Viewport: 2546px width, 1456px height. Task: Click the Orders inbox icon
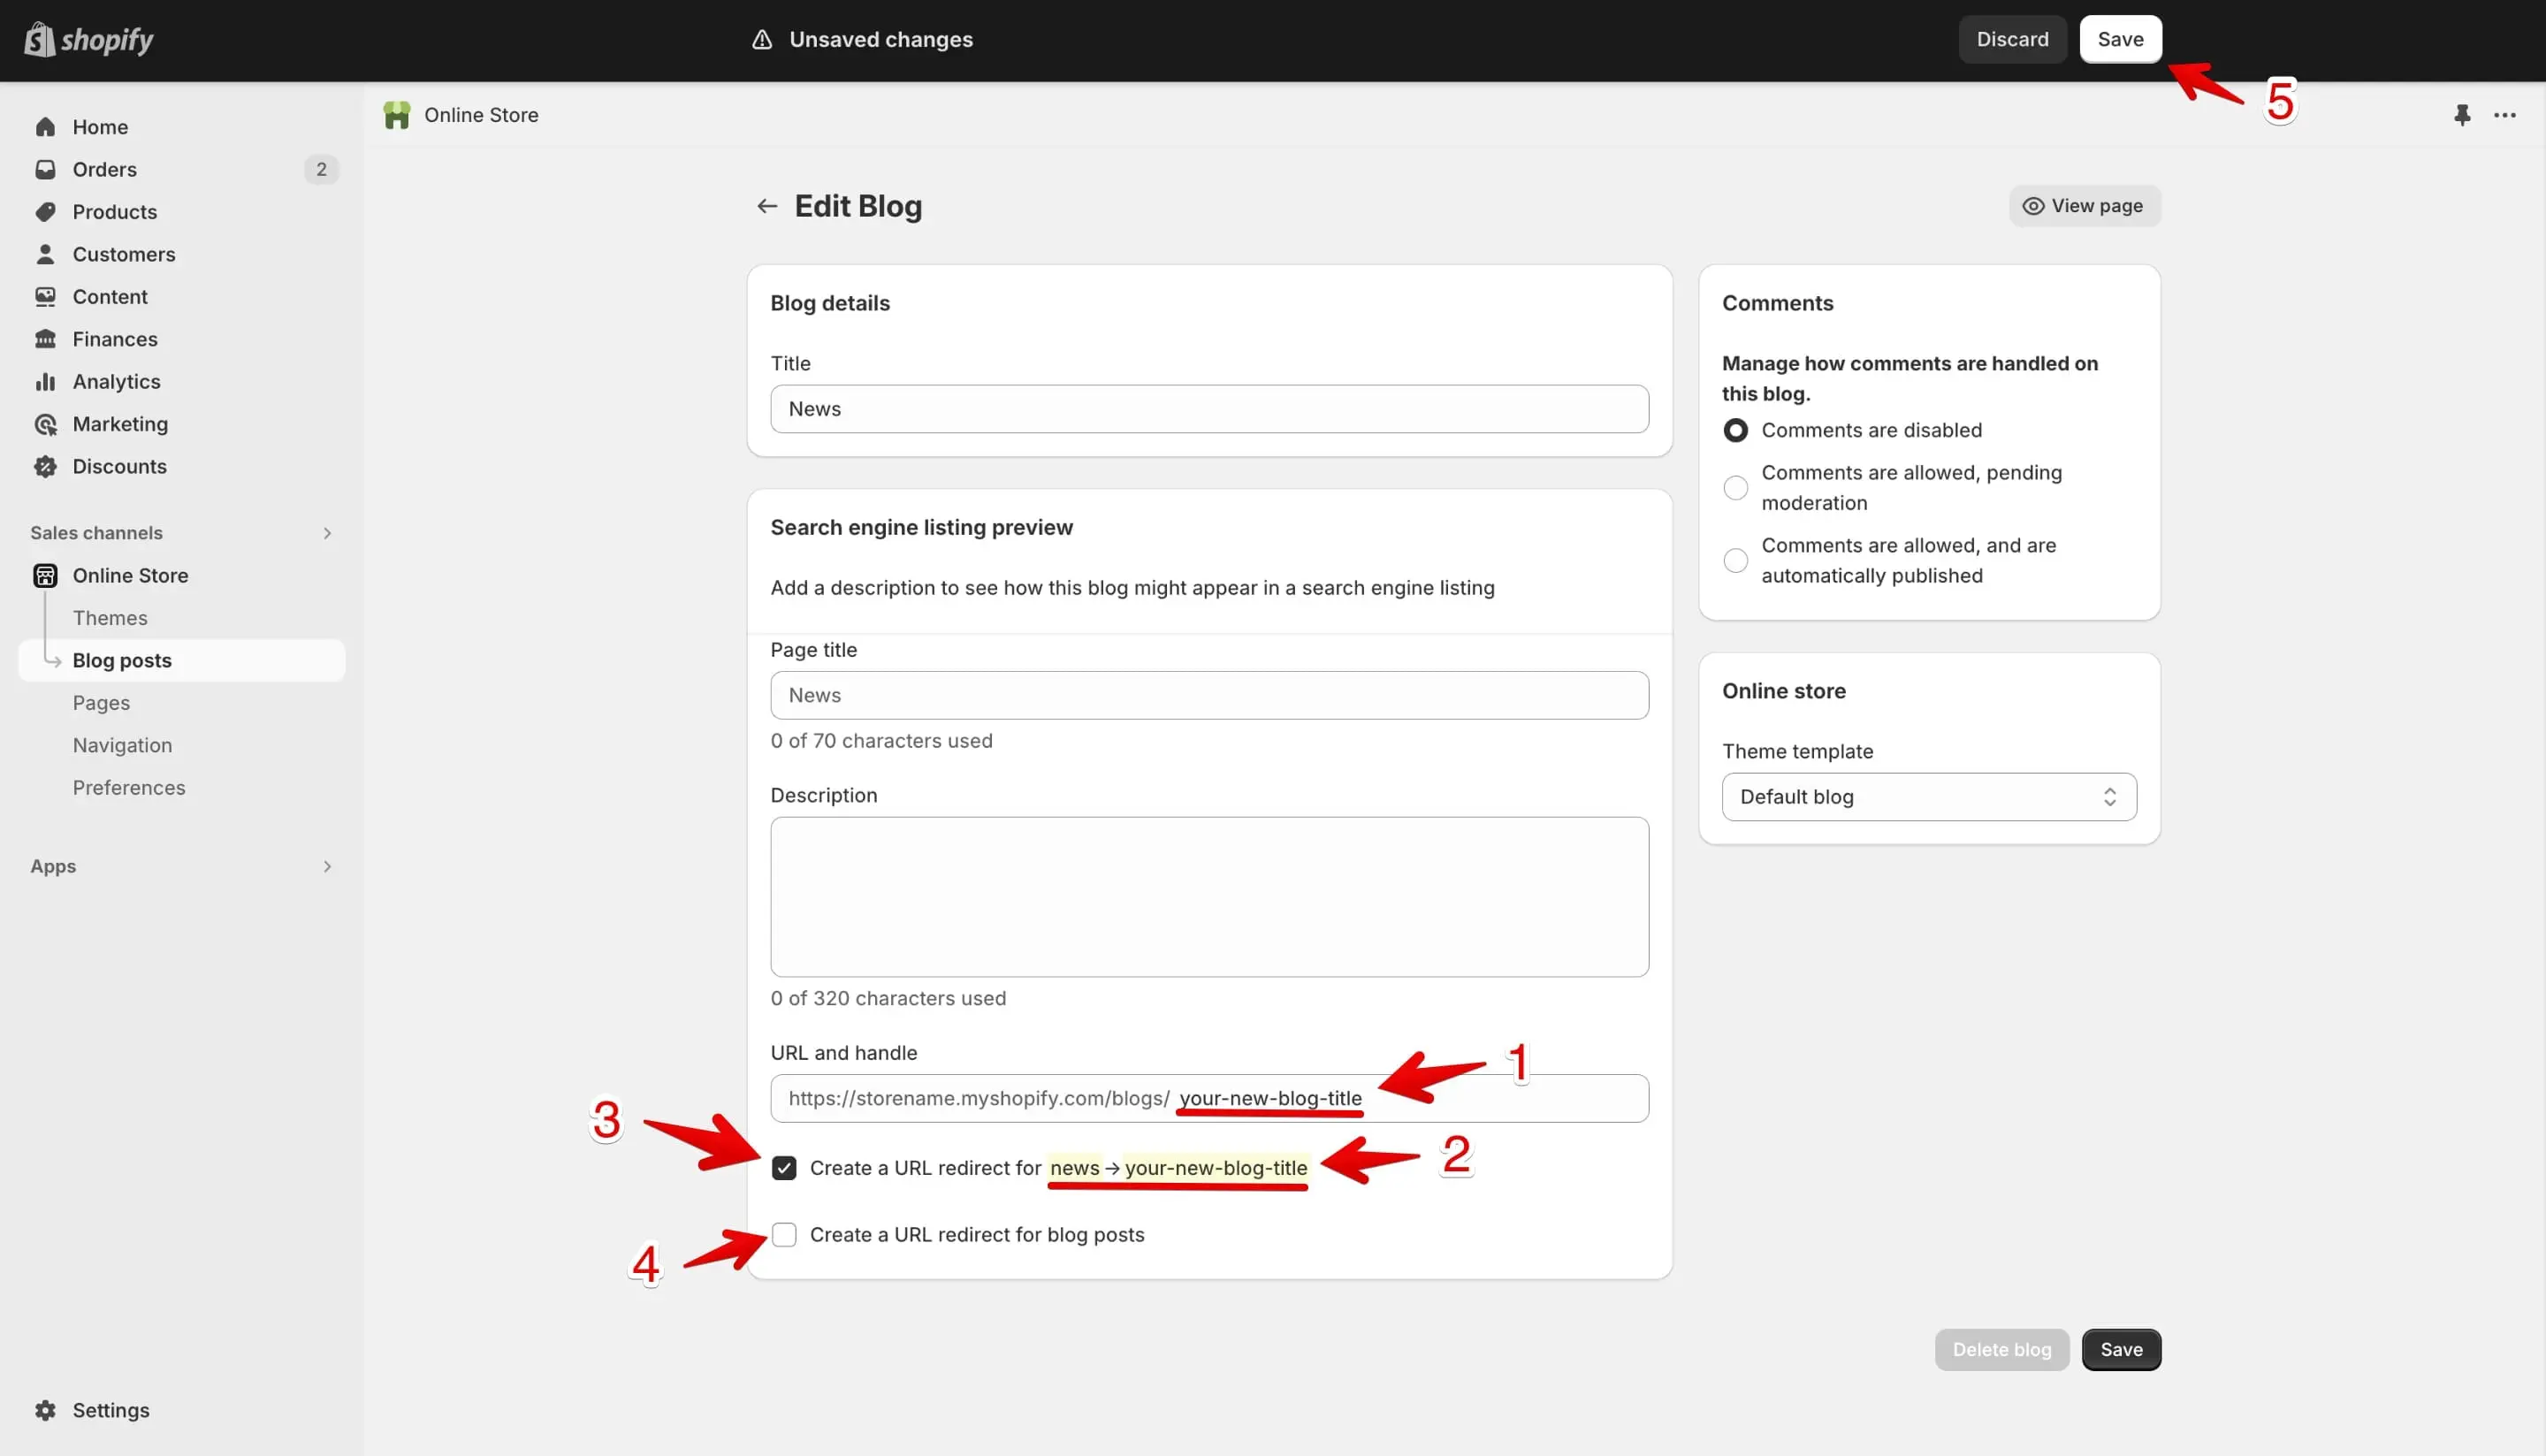pyautogui.click(x=45, y=169)
